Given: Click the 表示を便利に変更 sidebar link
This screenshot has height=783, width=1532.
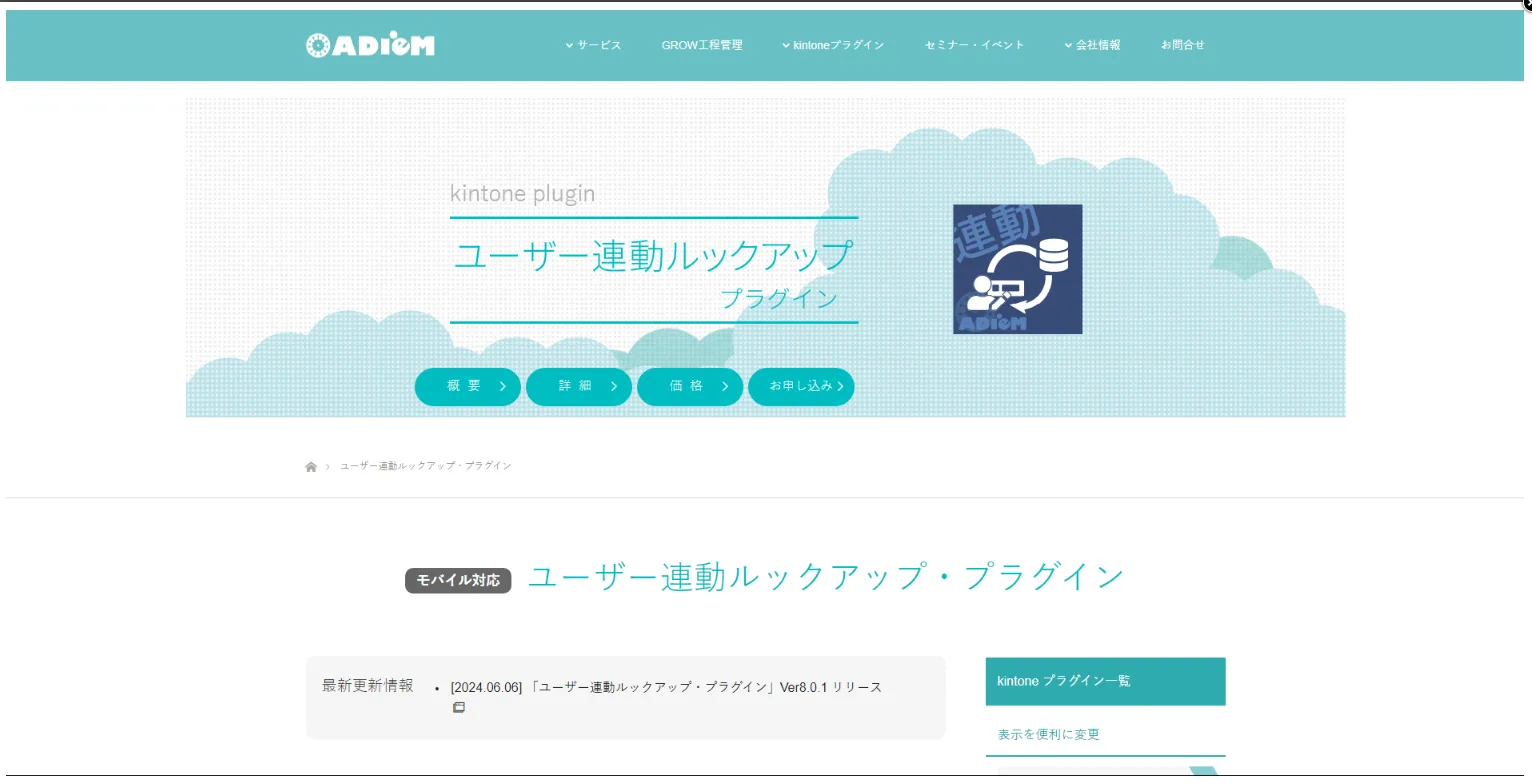Looking at the screenshot, I should (1048, 735).
